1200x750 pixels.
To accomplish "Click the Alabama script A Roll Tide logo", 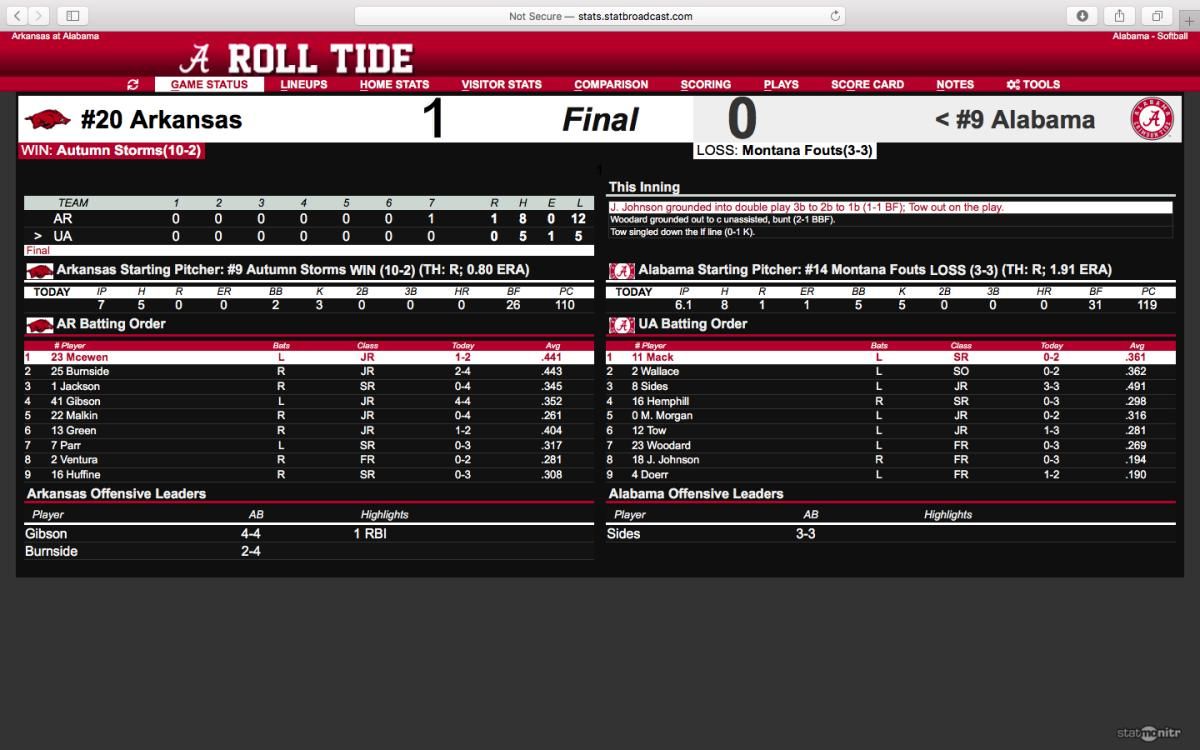I will 297,59.
